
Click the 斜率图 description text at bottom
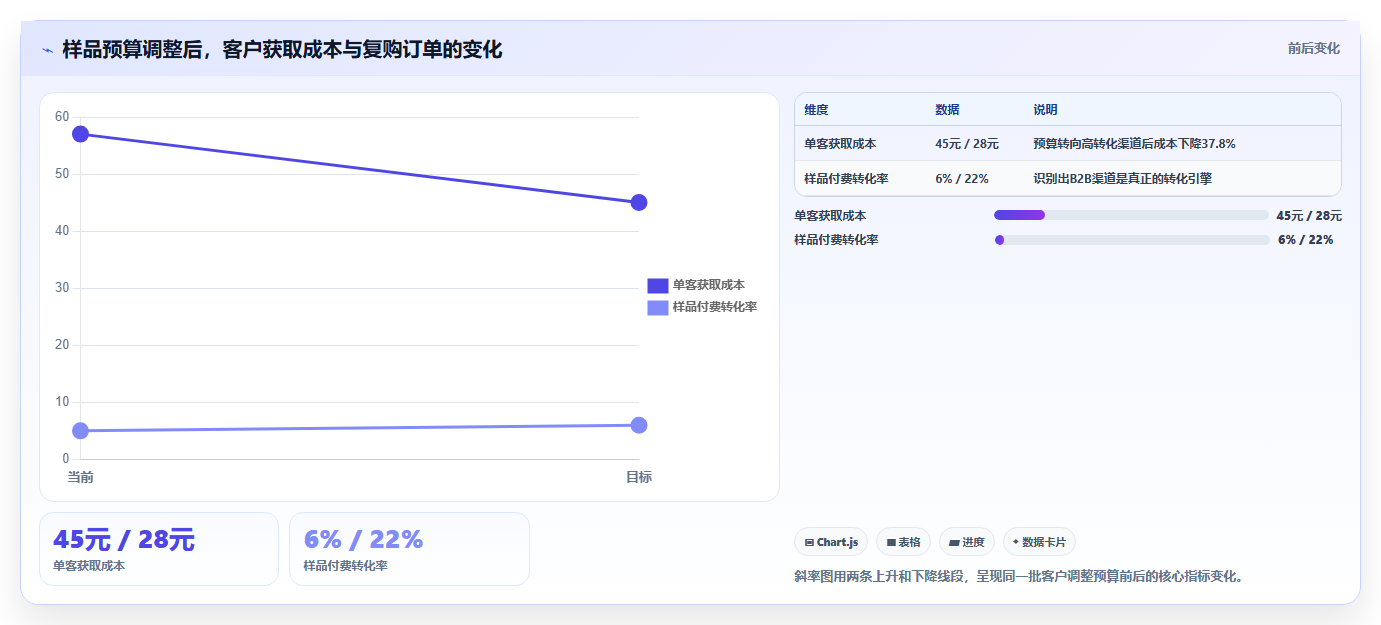(x=1018, y=577)
